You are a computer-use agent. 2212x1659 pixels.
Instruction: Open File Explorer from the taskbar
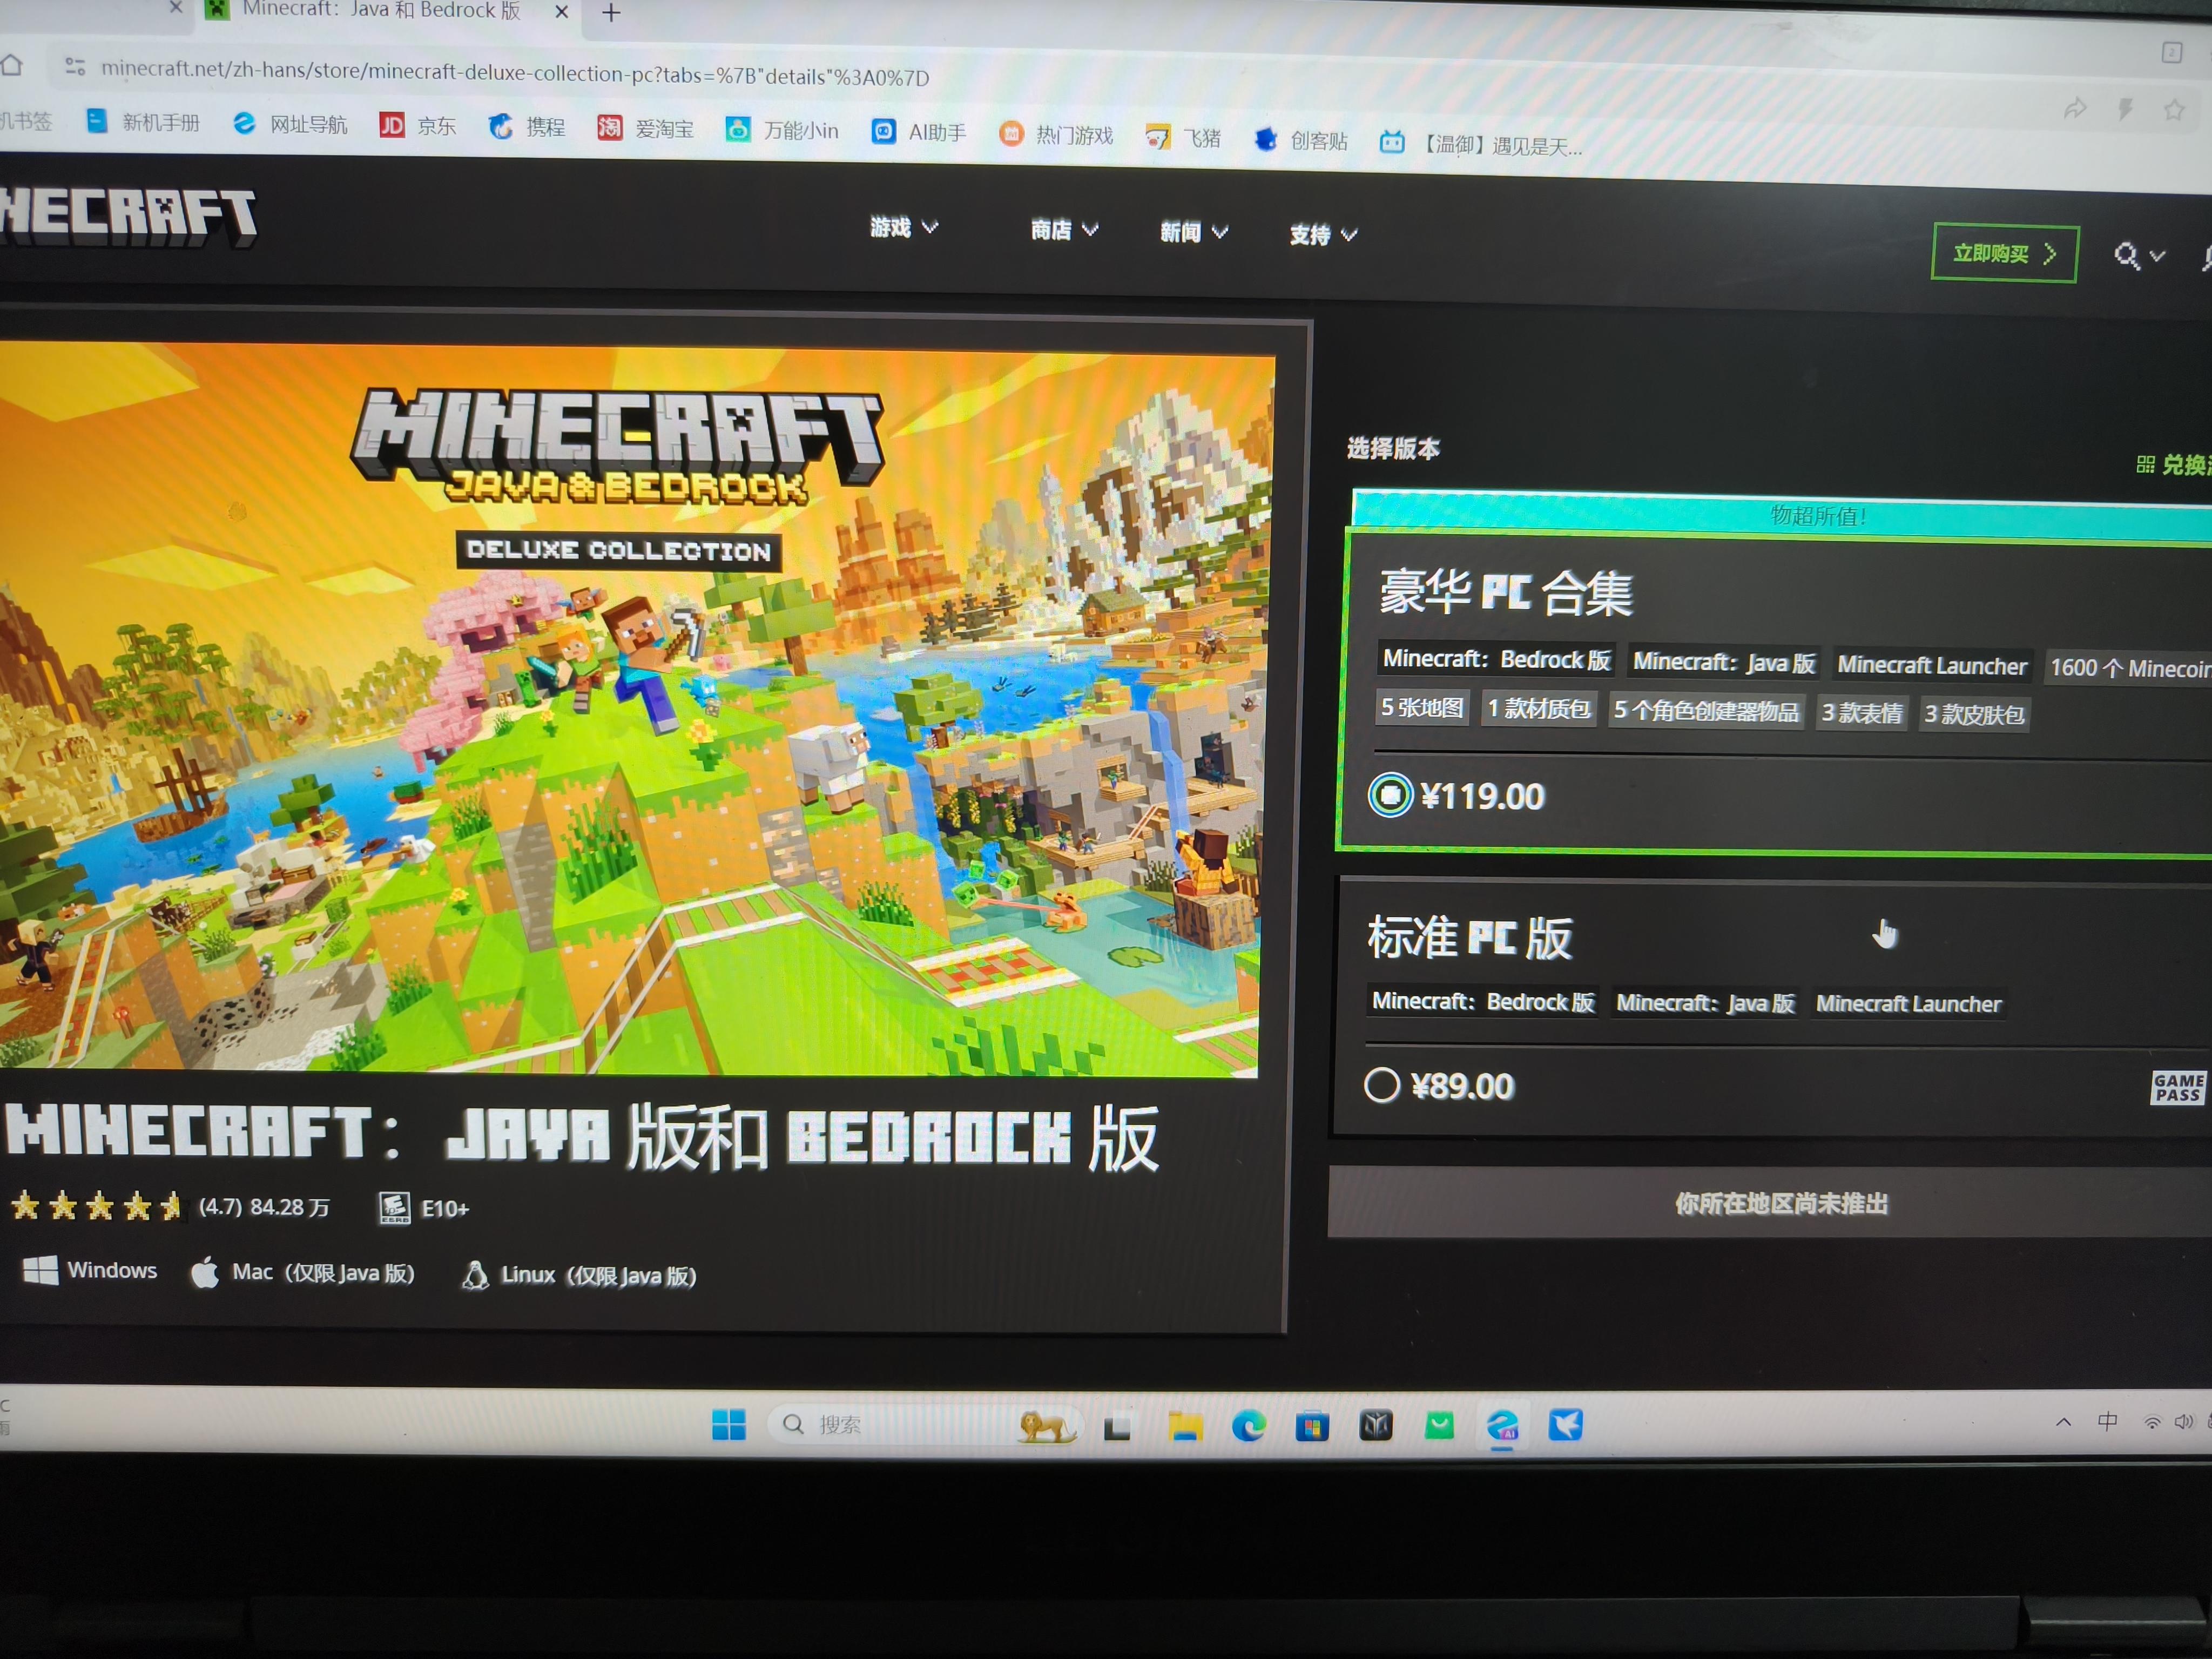(1185, 1427)
